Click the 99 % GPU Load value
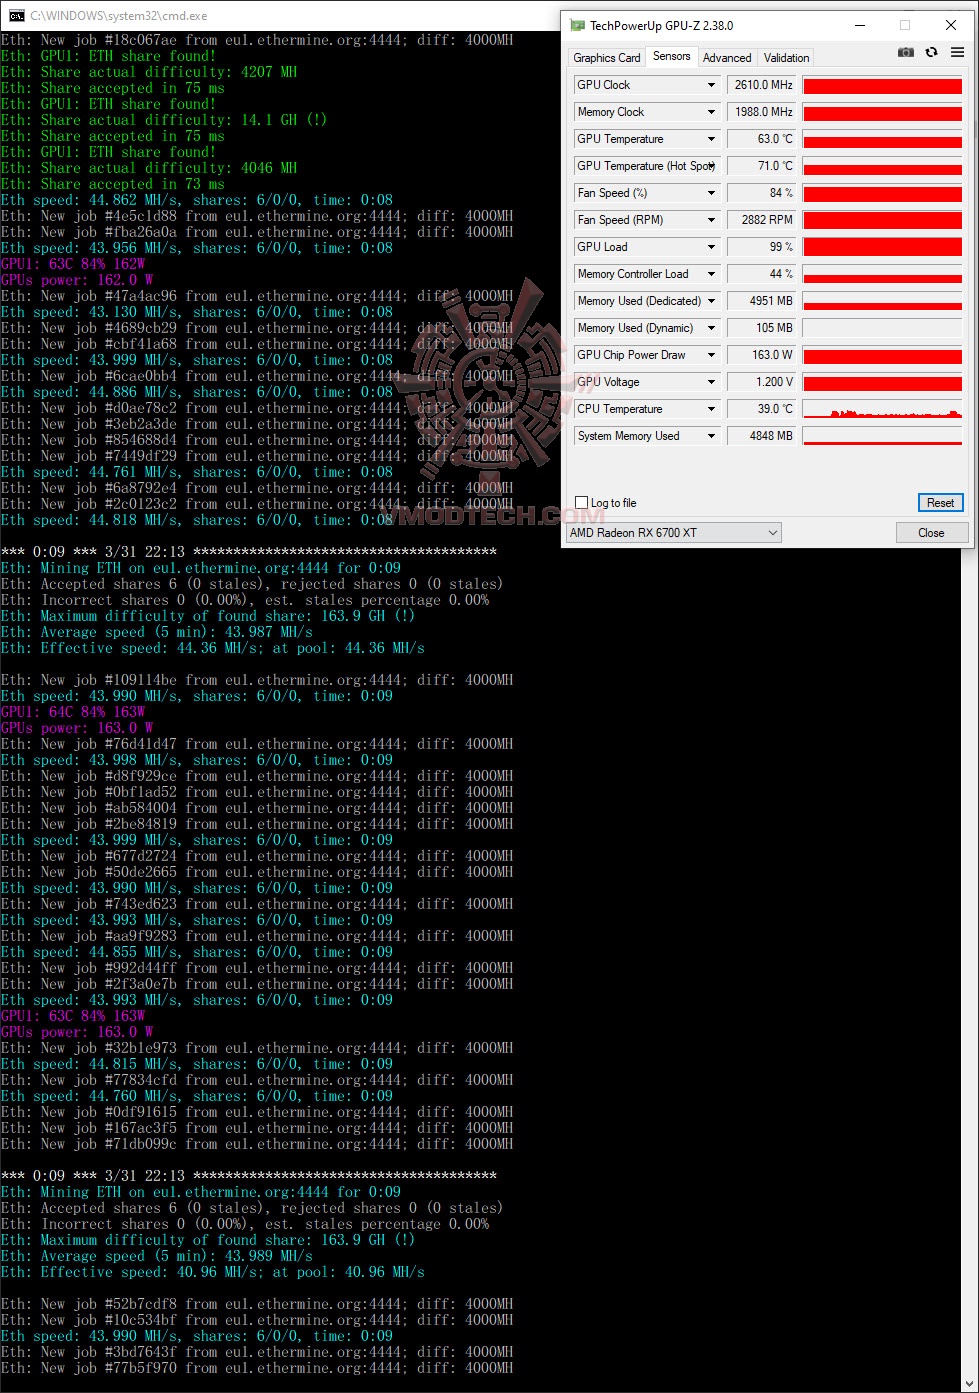This screenshot has height=1393, width=979. (x=762, y=247)
